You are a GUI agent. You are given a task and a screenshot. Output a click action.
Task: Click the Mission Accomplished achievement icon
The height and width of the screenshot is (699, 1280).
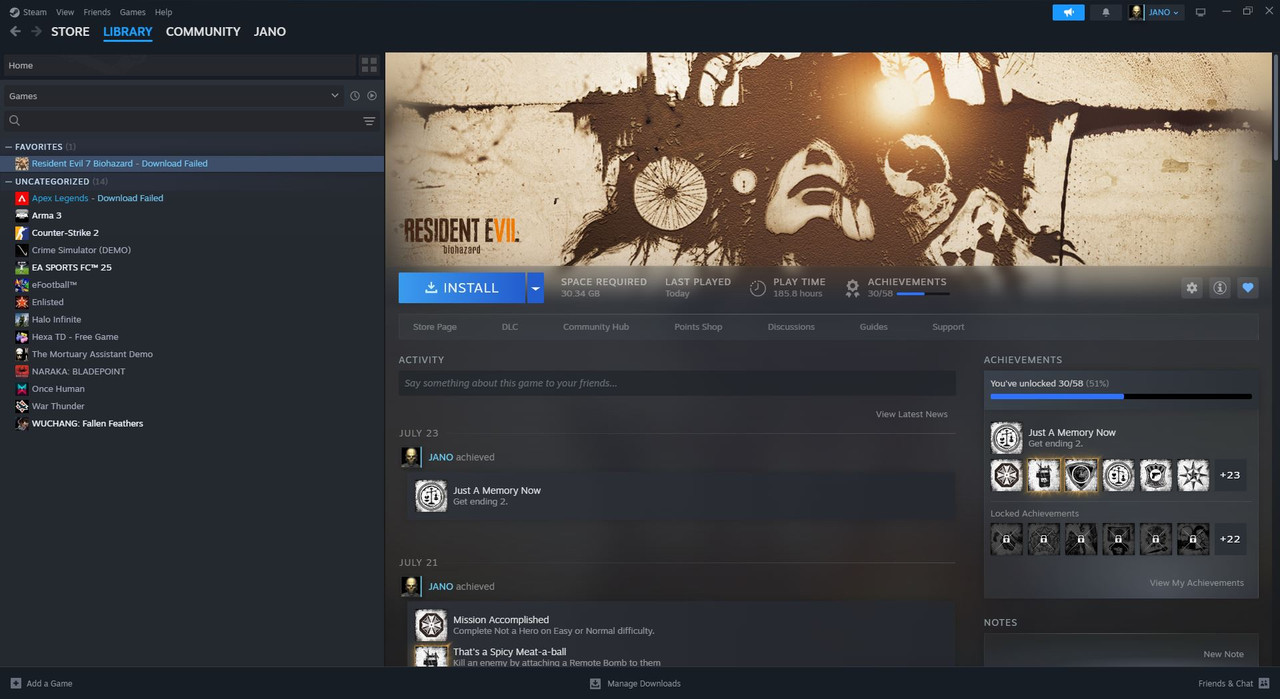[x=431, y=625]
